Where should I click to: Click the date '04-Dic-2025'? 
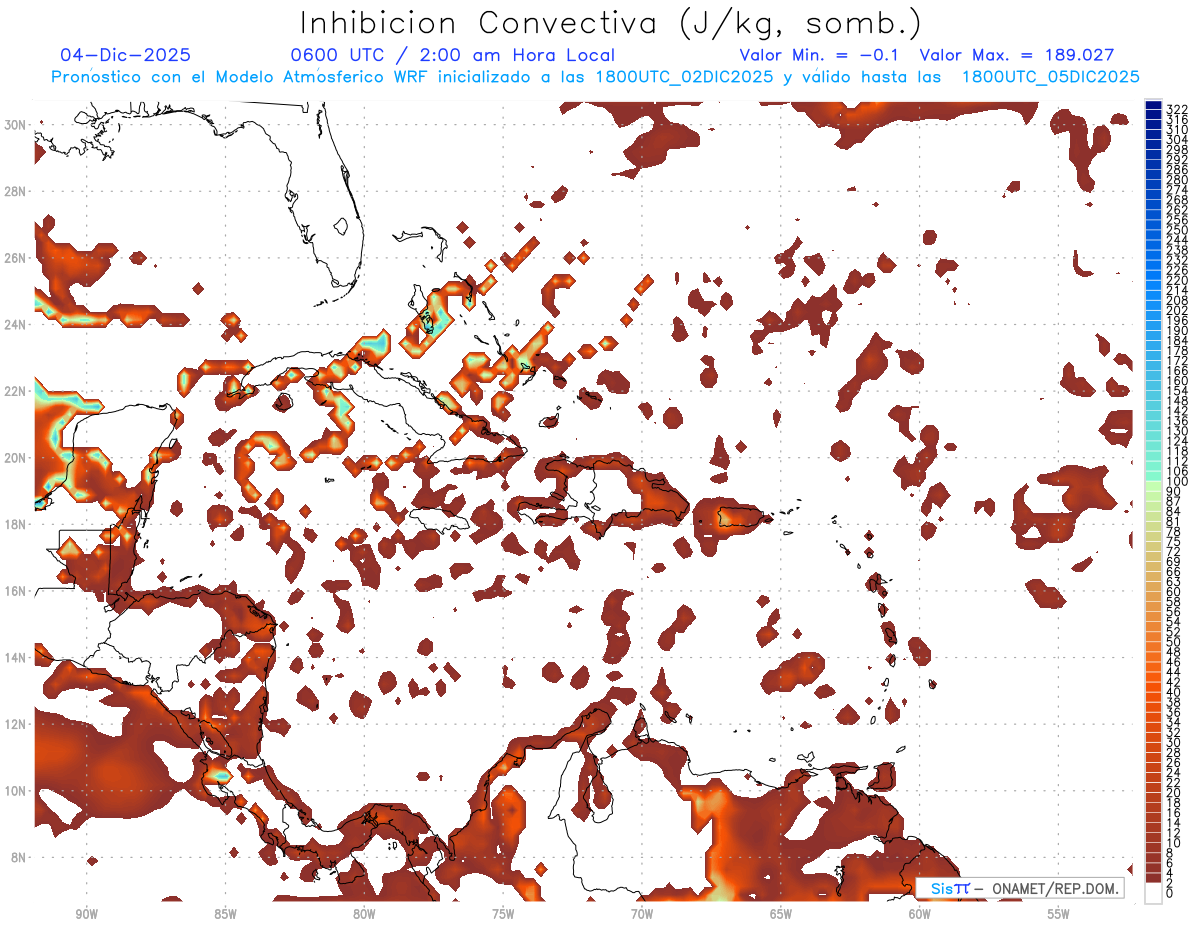click(x=125, y=55)
